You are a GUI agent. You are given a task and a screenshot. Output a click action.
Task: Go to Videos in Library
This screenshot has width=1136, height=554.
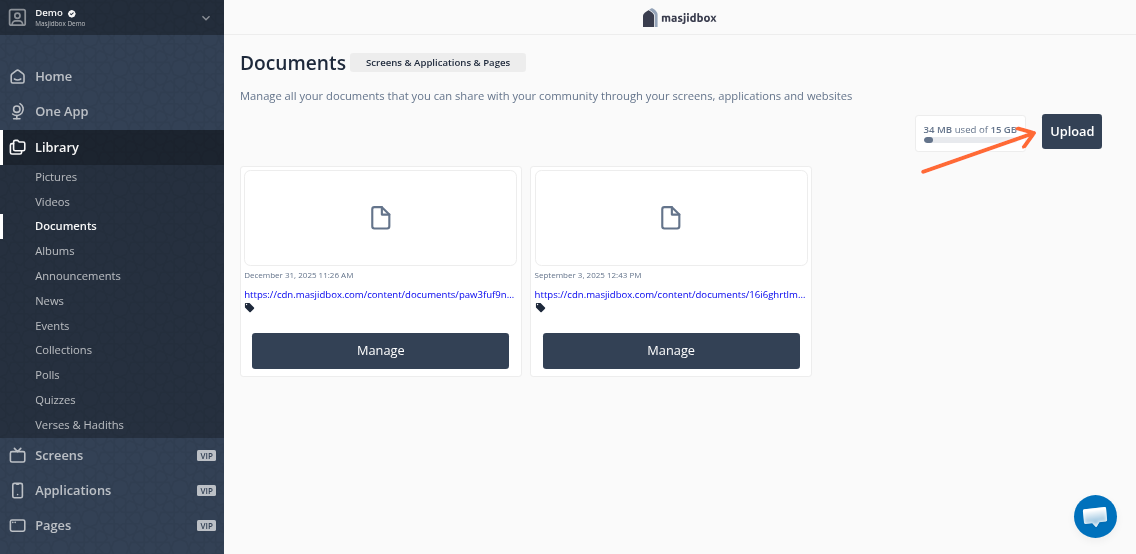point(52,201)
